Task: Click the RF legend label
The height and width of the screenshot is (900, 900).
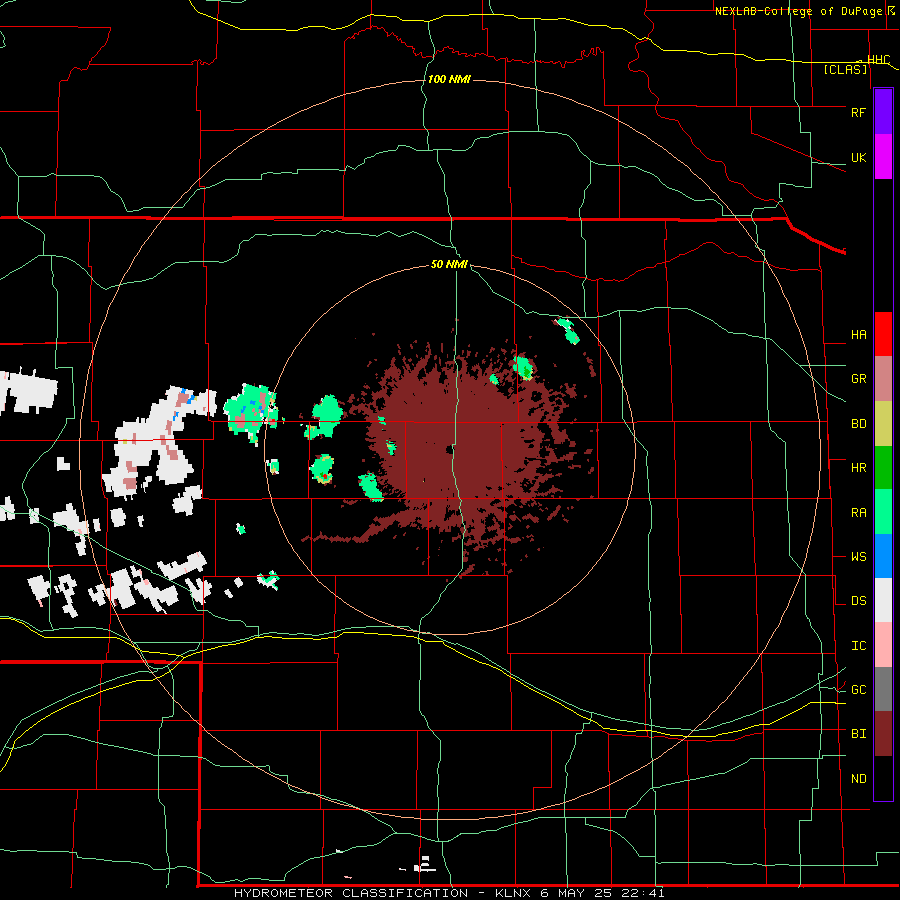Action: coord(858,112)
